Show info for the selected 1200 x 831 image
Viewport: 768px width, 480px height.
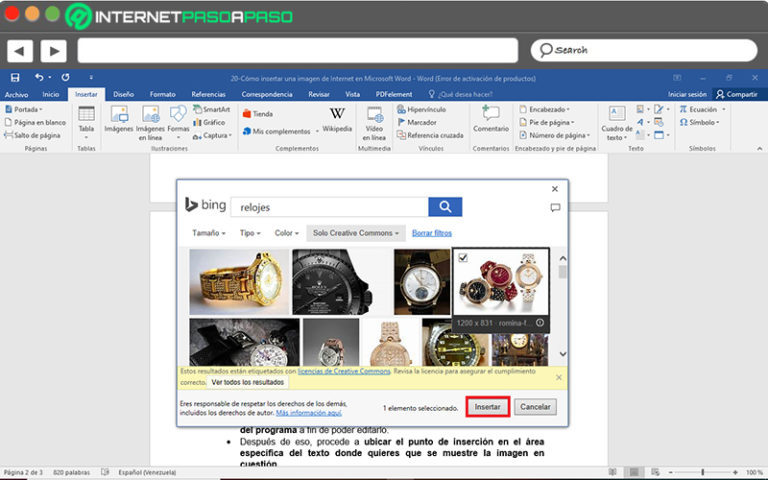coord(540,323)
